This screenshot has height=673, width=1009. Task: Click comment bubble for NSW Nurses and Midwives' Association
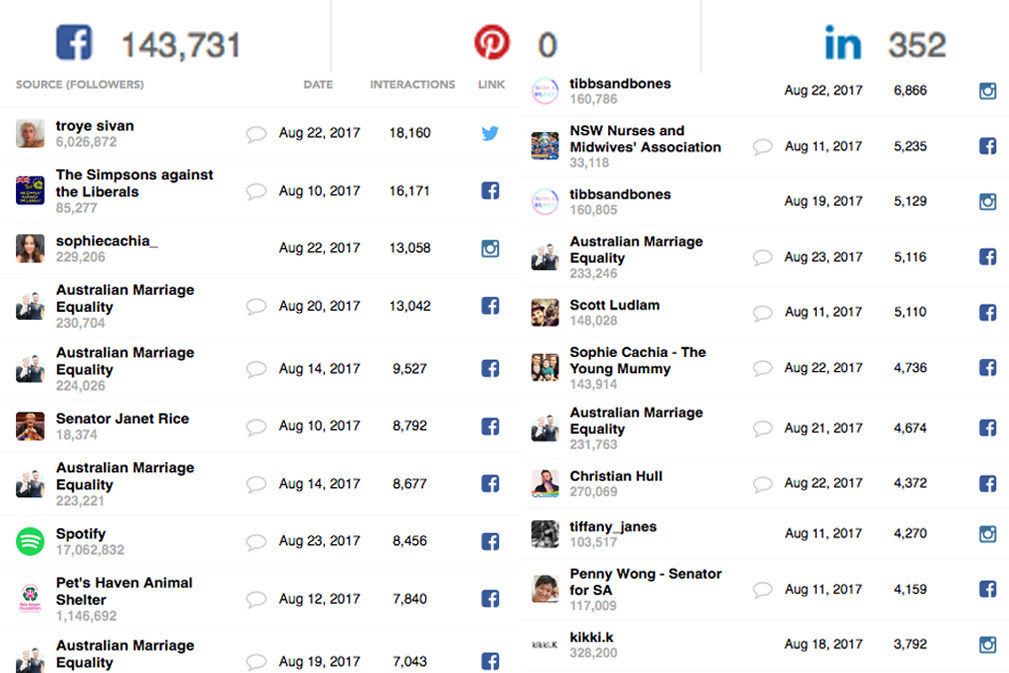tap(763, 147)
